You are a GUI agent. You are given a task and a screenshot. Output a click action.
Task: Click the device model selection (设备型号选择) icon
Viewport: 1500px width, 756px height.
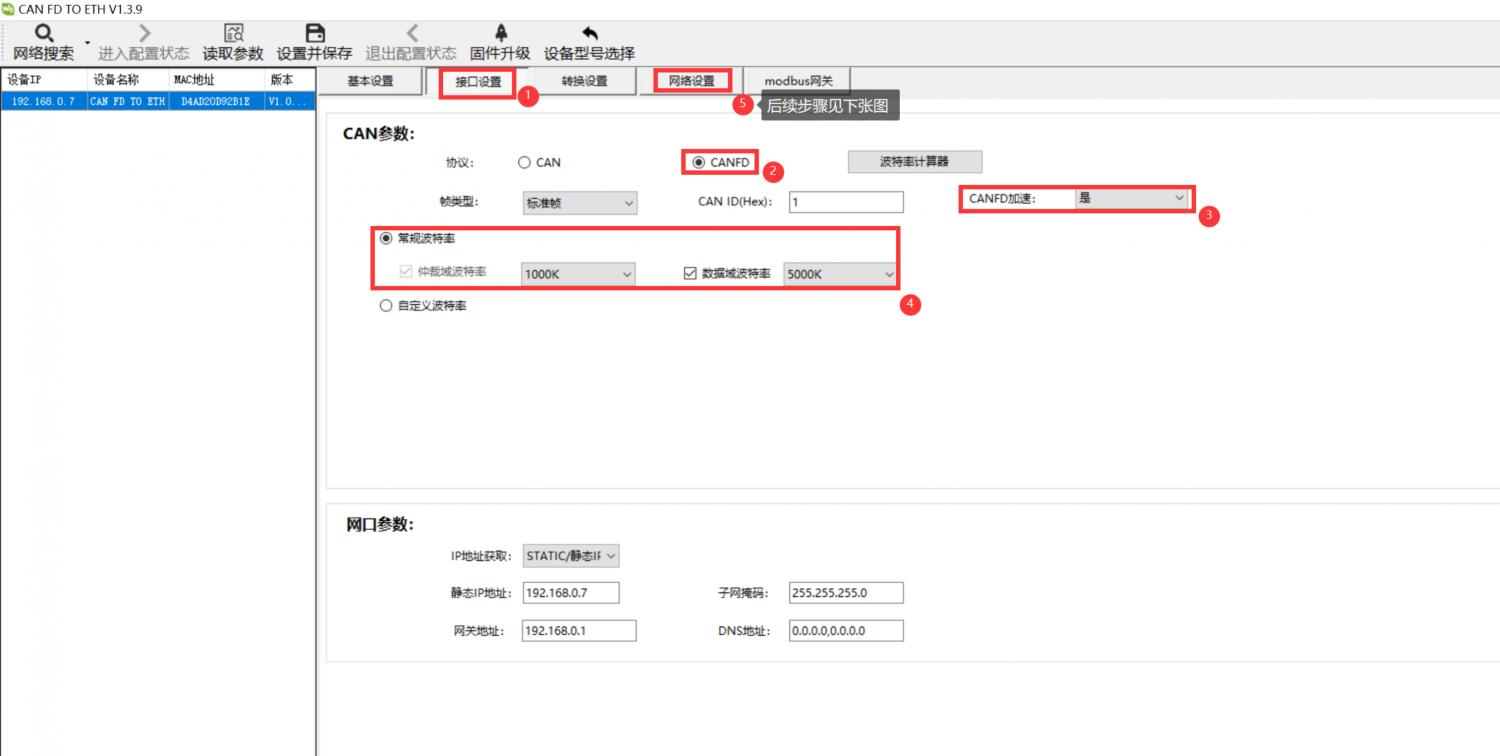pos(589,34)
